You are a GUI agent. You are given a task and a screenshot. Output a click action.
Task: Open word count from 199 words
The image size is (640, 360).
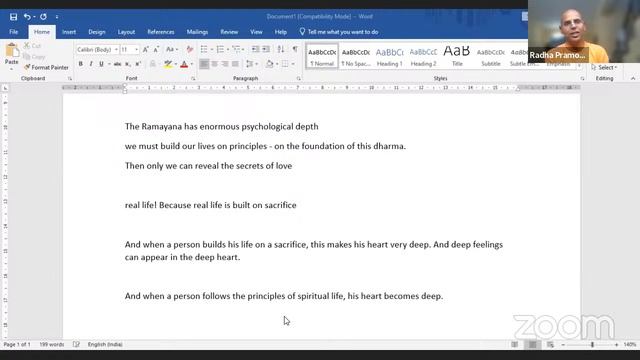(x=52, y=344)
